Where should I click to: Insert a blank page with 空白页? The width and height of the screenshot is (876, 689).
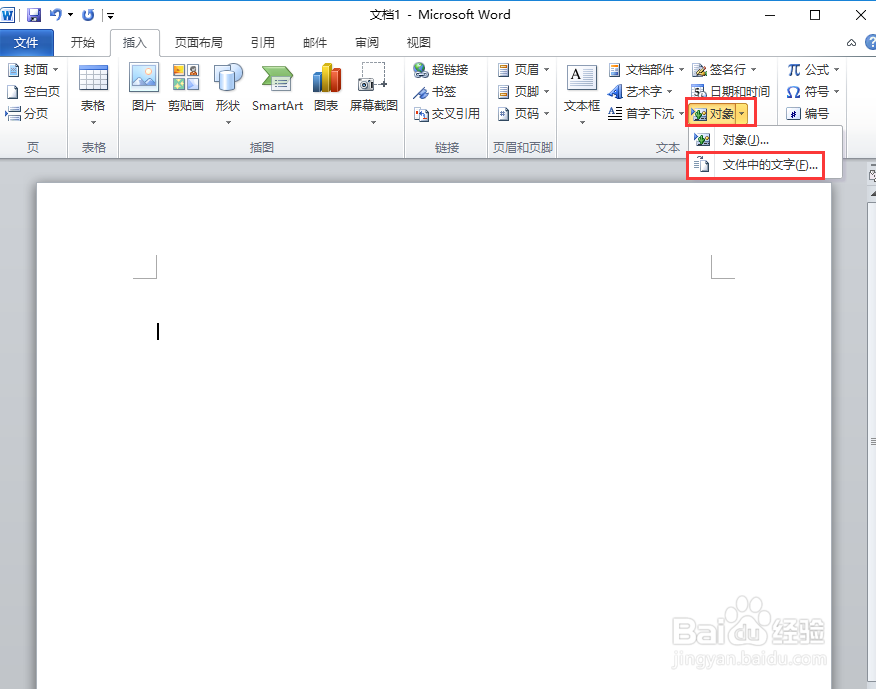click(x=33, y=92)
